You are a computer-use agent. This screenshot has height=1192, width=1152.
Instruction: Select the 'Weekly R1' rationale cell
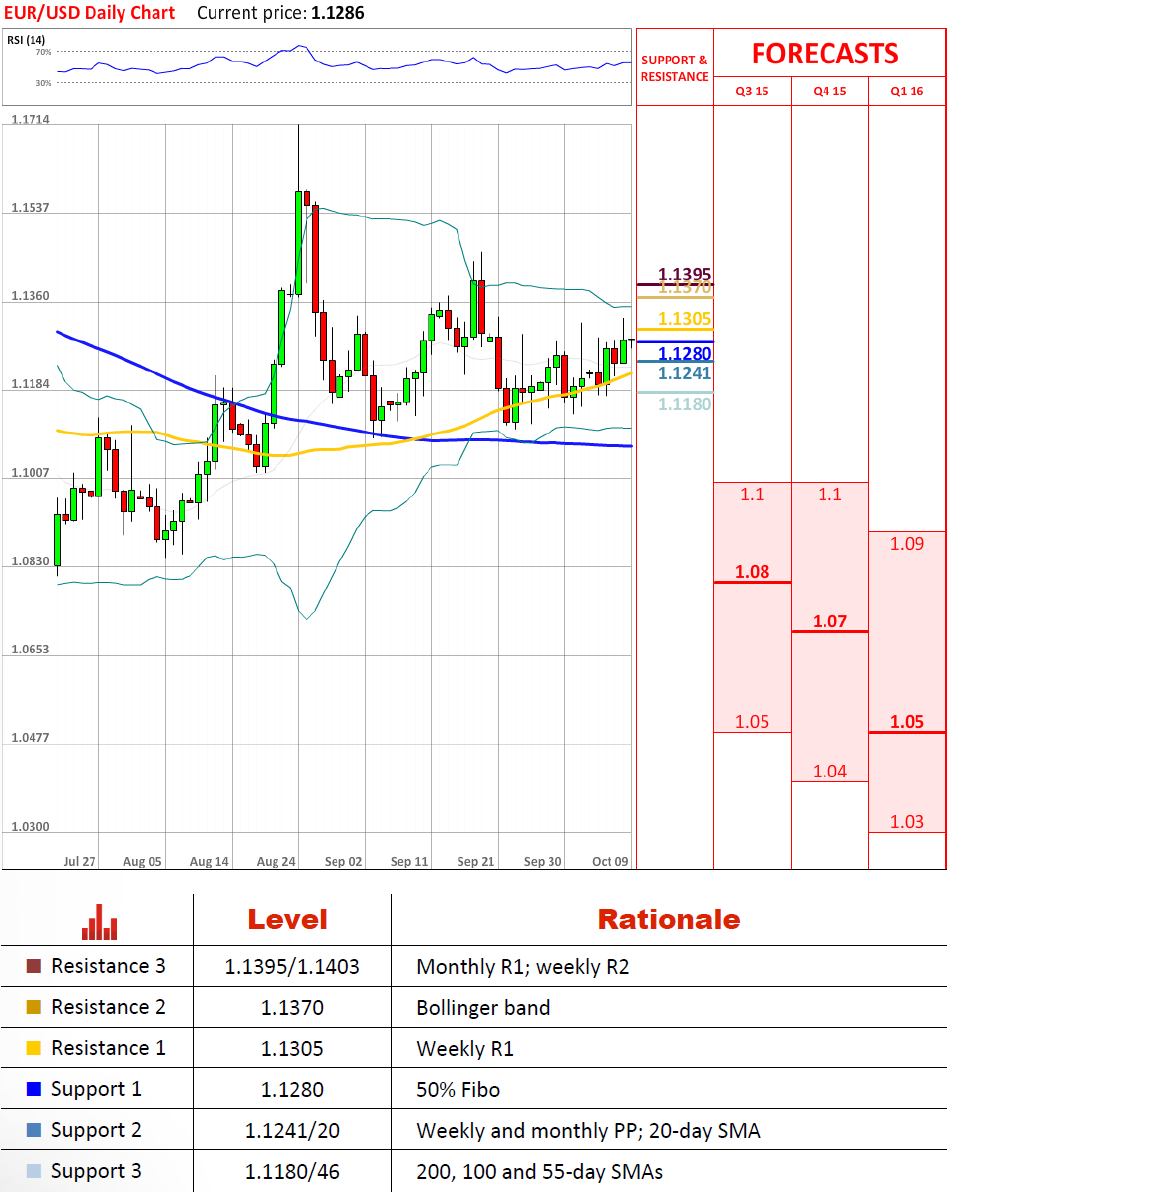coord(465,1049)
